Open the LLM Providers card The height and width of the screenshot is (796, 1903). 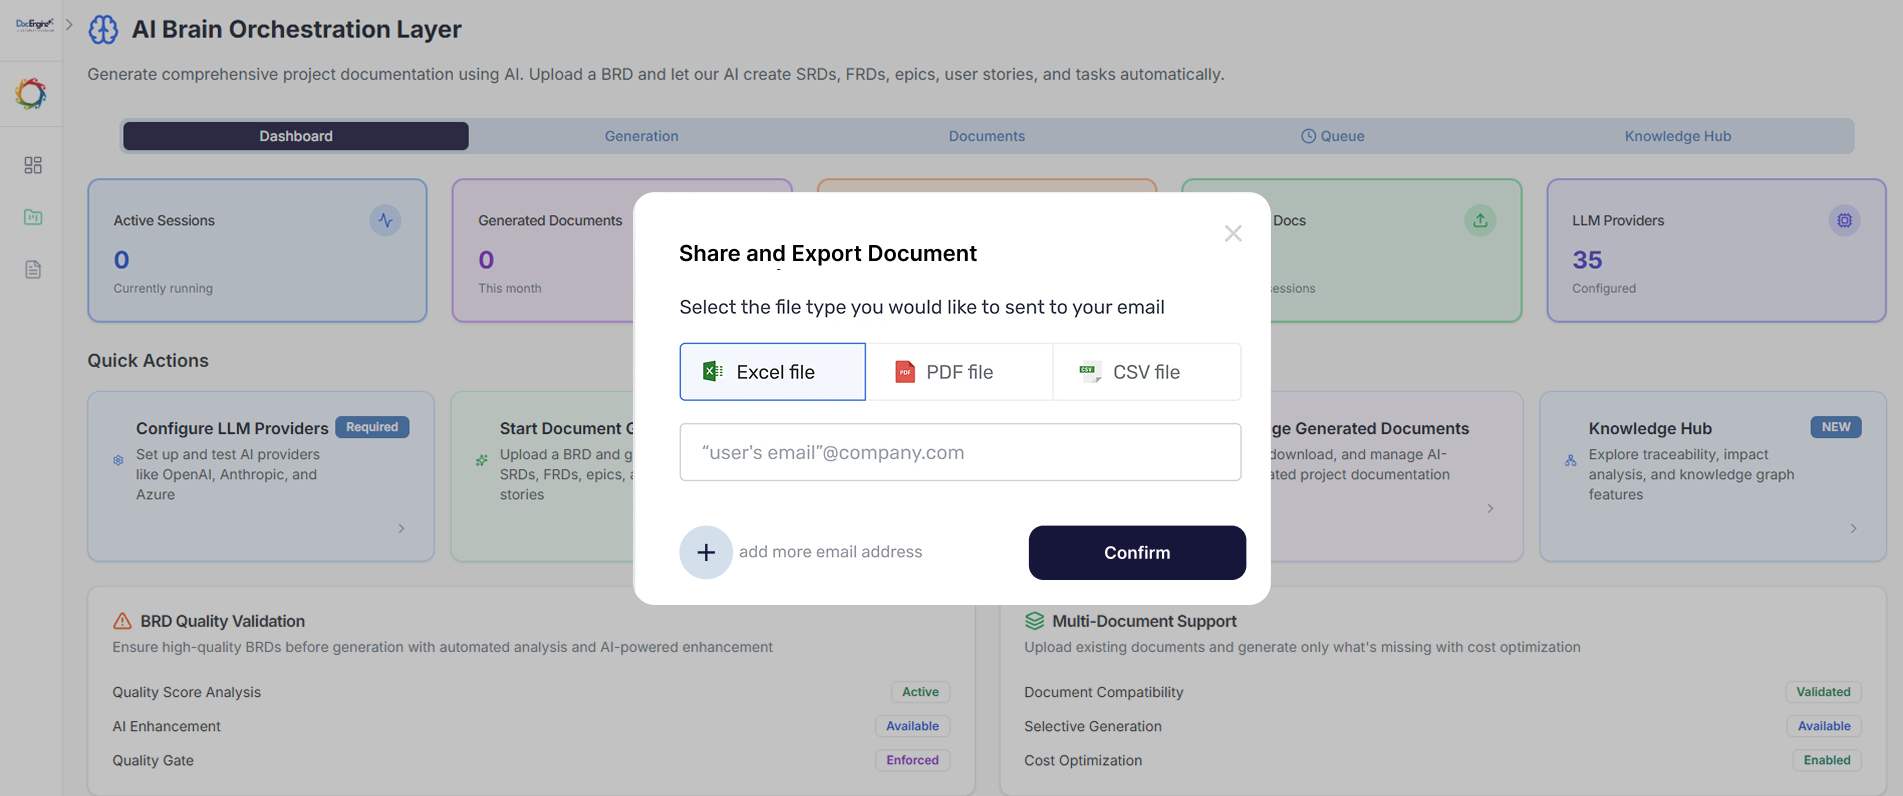[x=1716, y=250]
